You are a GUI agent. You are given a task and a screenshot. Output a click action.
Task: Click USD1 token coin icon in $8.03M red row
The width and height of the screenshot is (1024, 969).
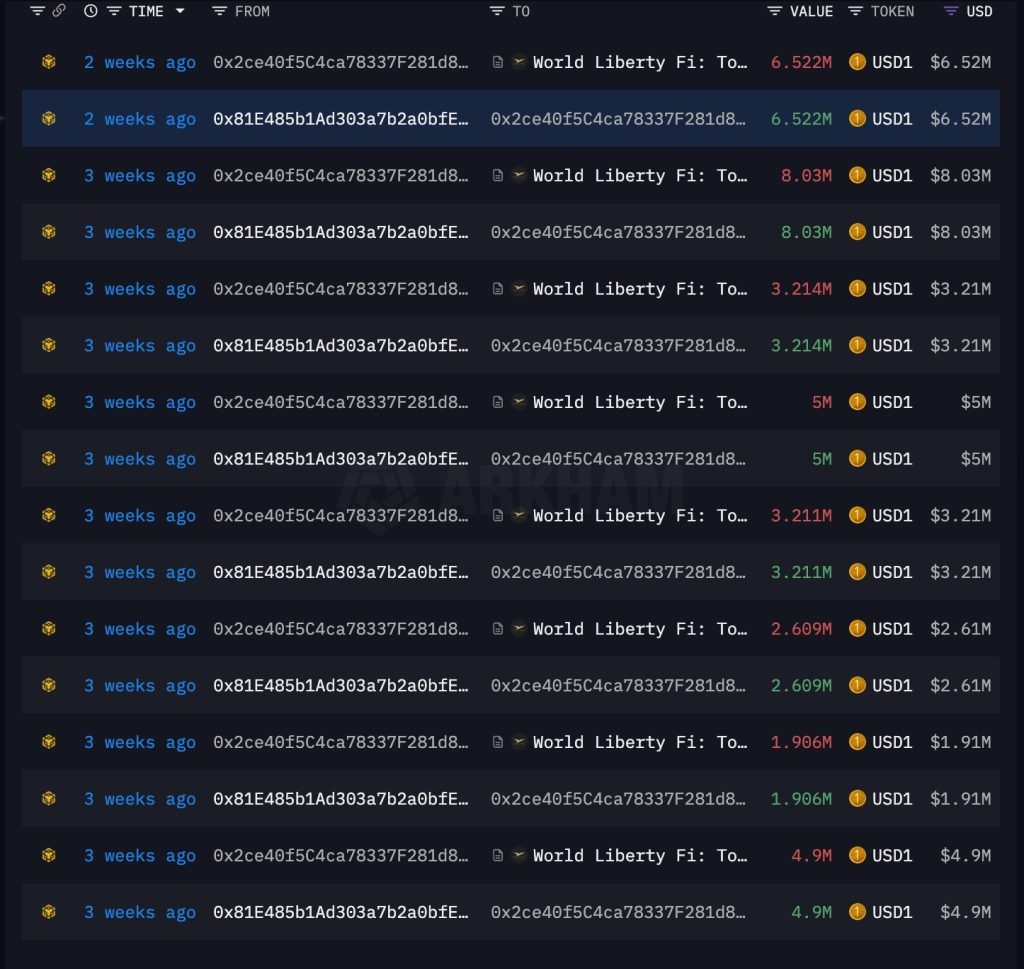[x=856, y=175]
